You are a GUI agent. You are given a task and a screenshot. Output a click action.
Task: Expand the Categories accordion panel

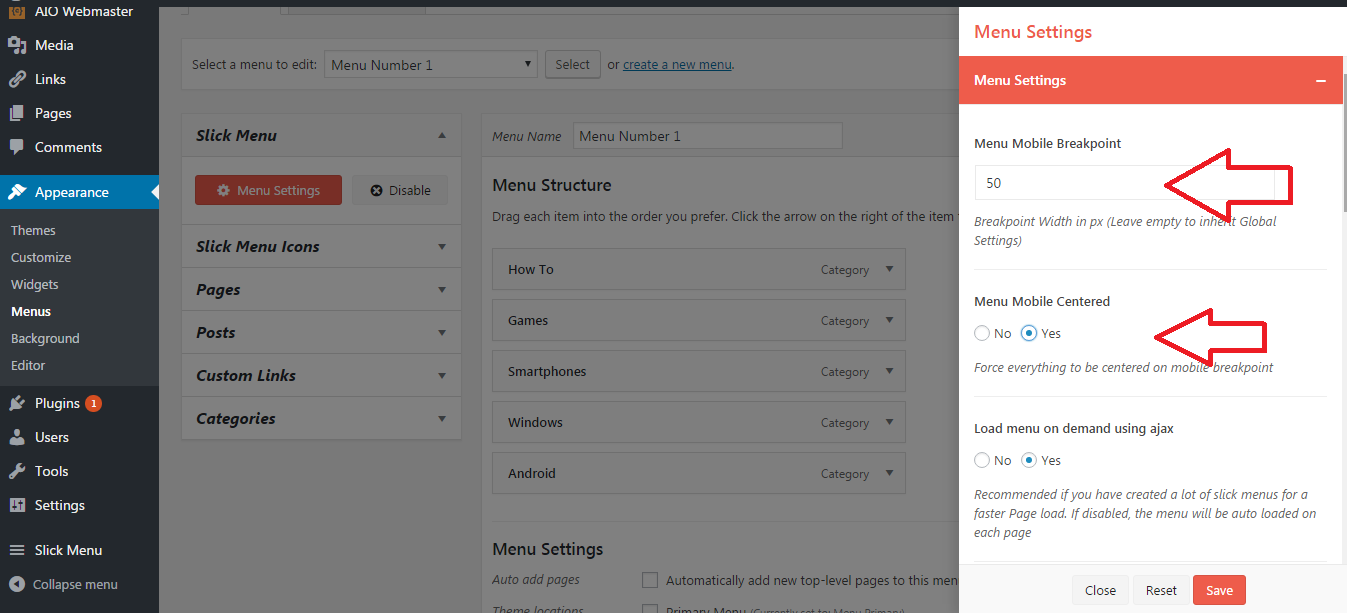(442, 418)
